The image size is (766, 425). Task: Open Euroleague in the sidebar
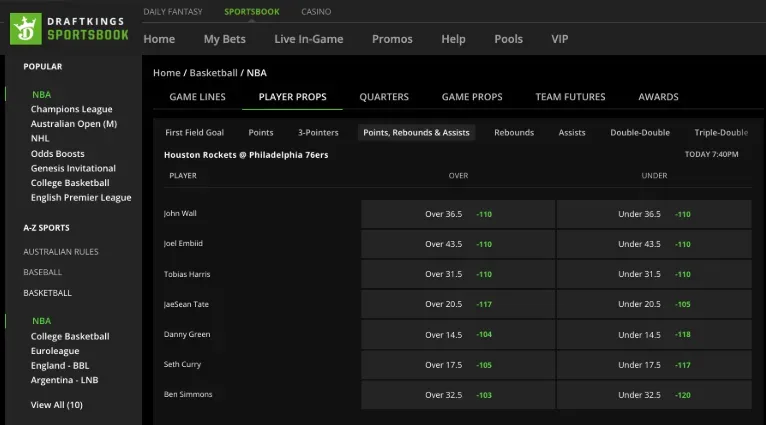pos(55,351)
